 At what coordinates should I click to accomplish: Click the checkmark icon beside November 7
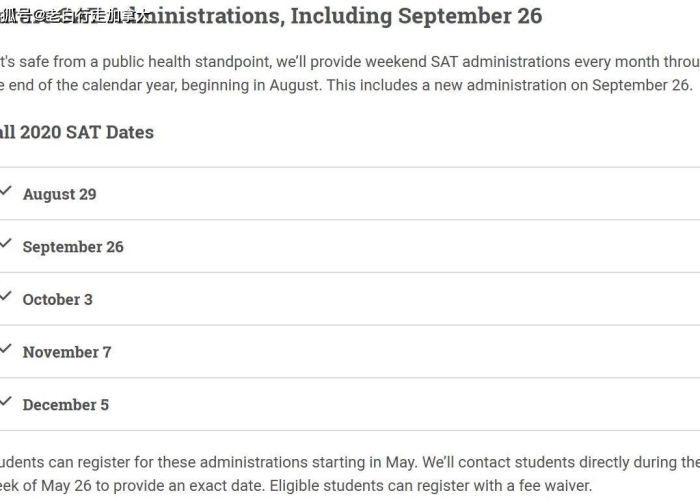(x=5, y=349)
